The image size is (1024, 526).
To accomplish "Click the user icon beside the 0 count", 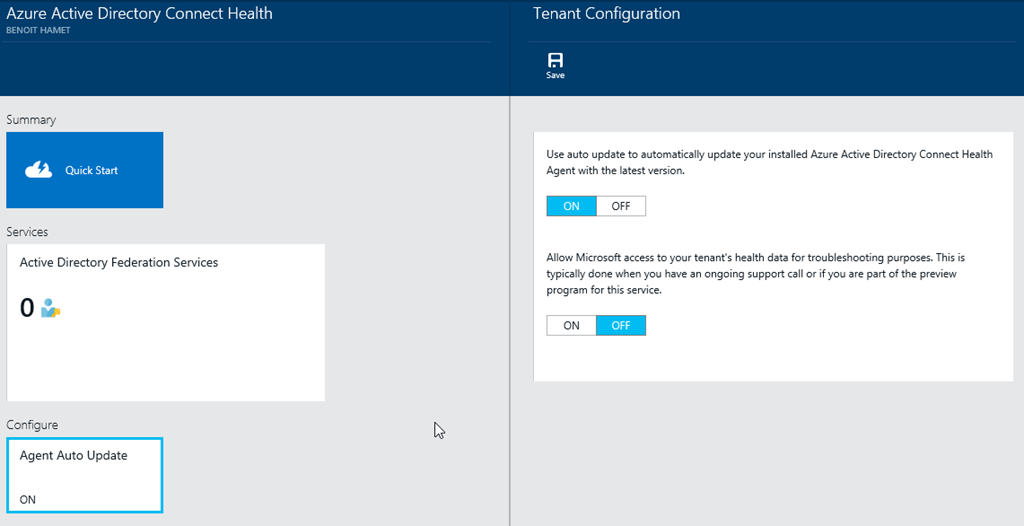I will pyautogui.click(x=50, y=309).
